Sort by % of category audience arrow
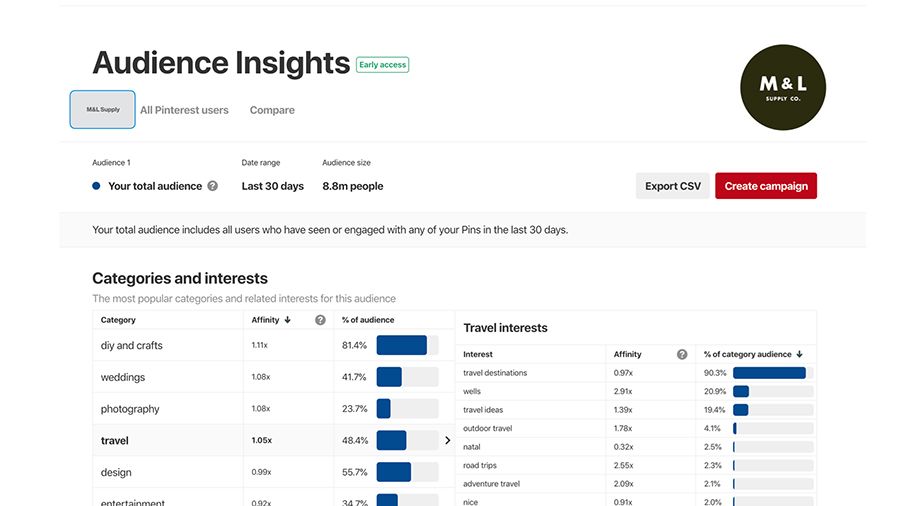The image size is (900, 506). pyautogui.click(x=799, y=354)
